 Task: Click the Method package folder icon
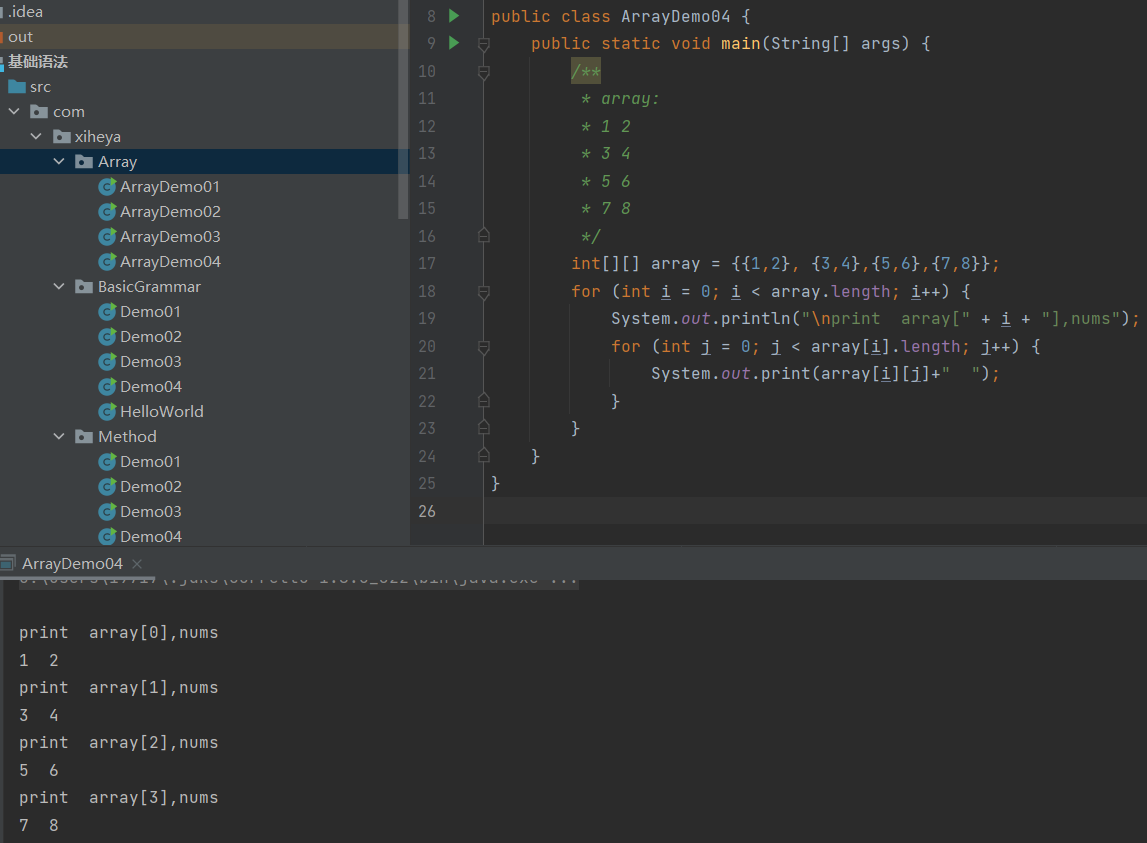(84, 437)
